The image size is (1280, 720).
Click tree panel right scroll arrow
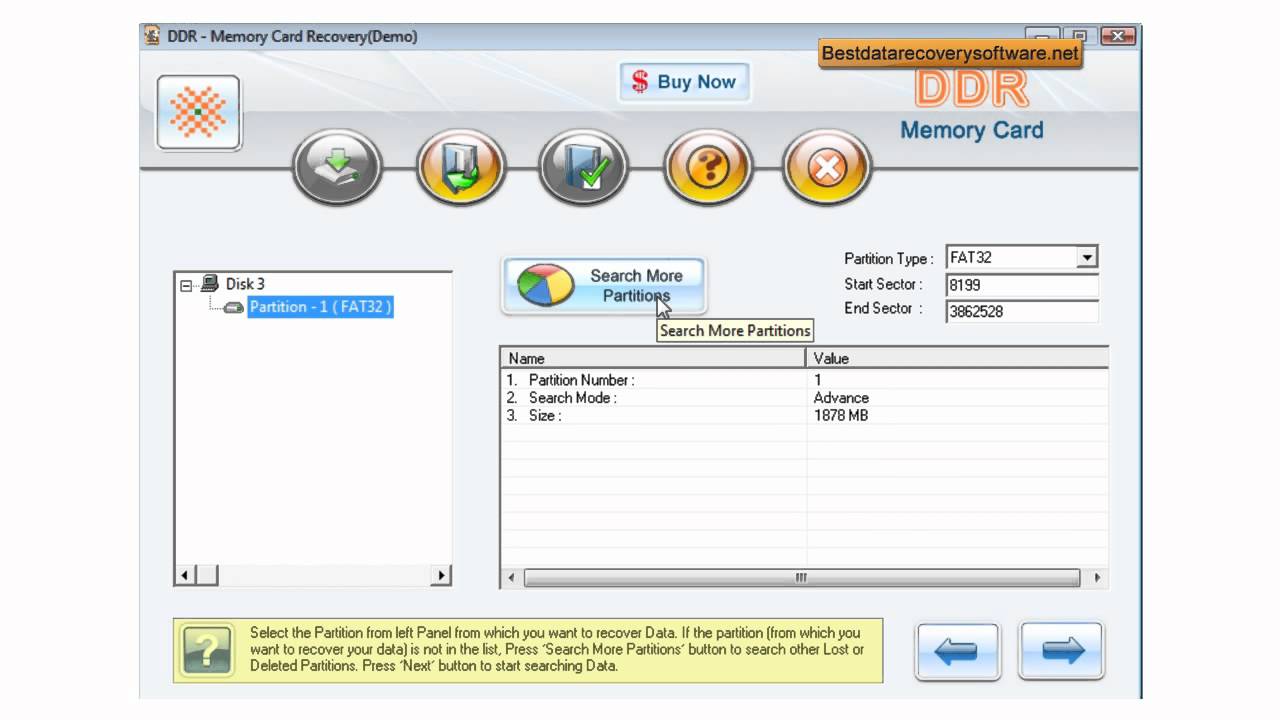[x=441, y=576]
